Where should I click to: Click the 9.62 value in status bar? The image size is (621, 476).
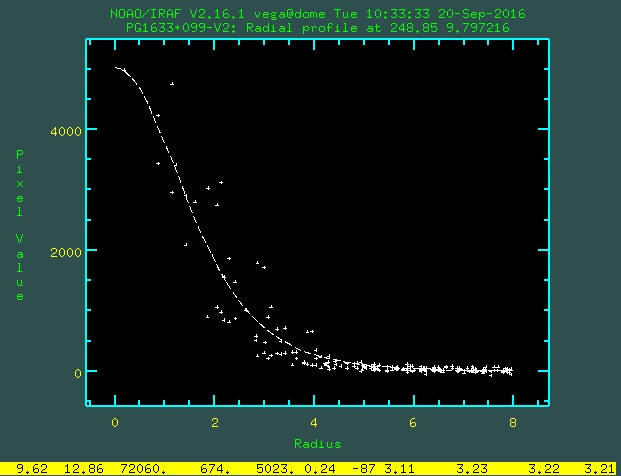32,469
